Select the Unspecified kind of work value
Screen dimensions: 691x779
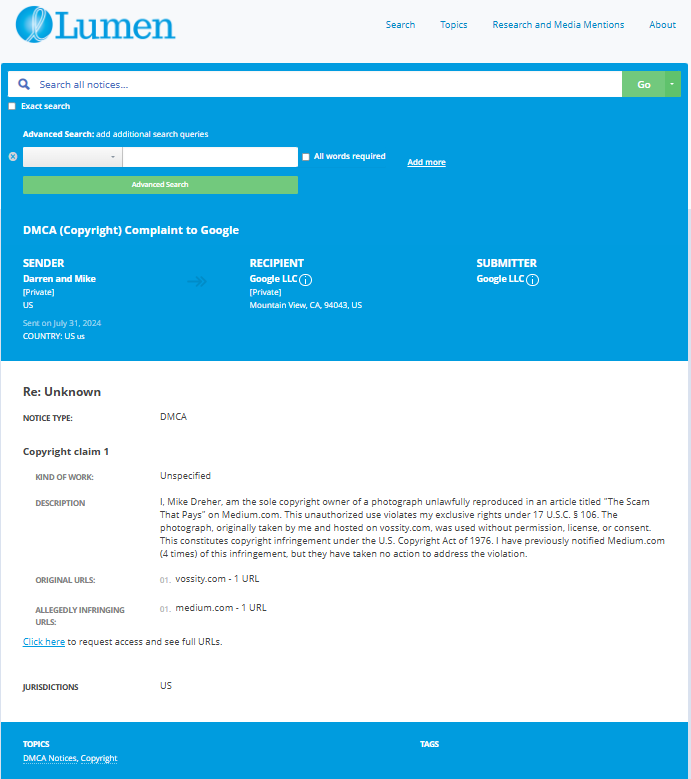tap(185, 476)
